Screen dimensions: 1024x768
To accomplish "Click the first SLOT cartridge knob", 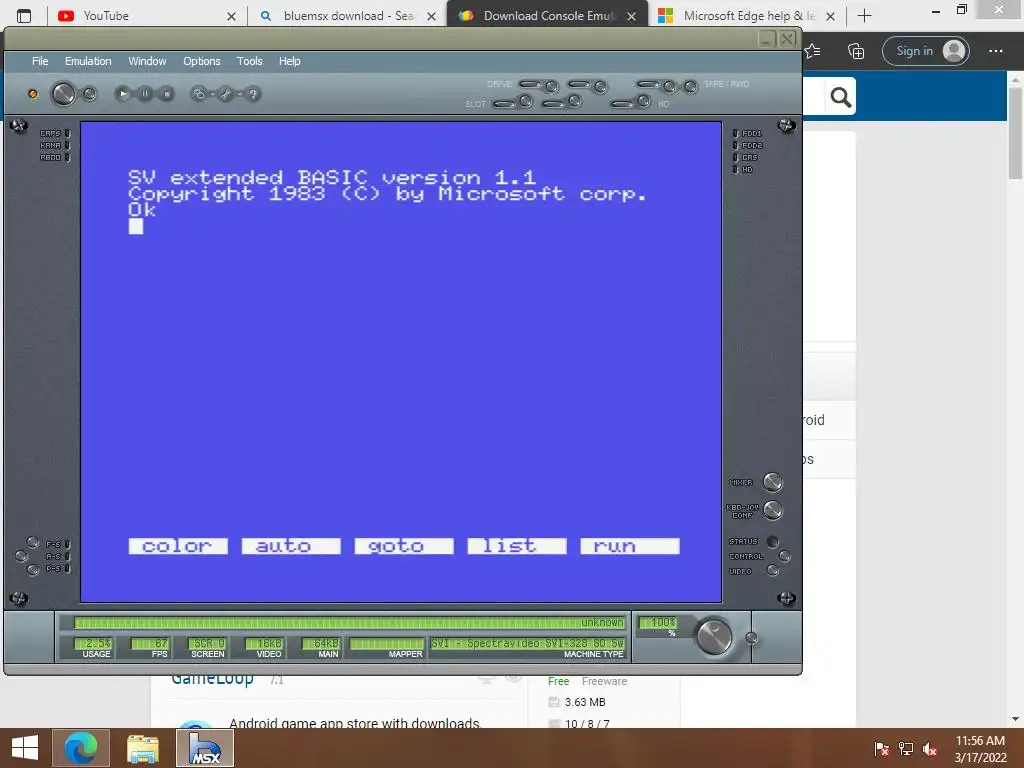I will point(526,101).
